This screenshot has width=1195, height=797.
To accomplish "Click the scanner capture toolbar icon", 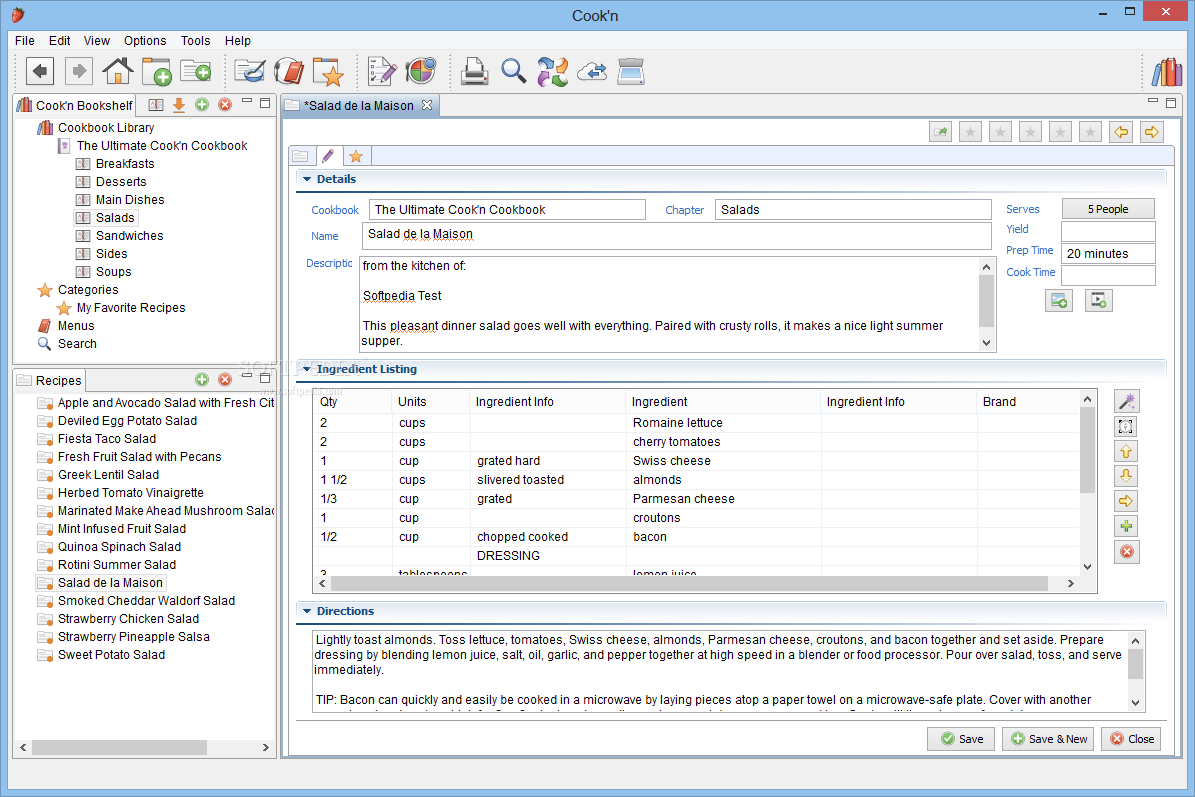I will [631, 72].
